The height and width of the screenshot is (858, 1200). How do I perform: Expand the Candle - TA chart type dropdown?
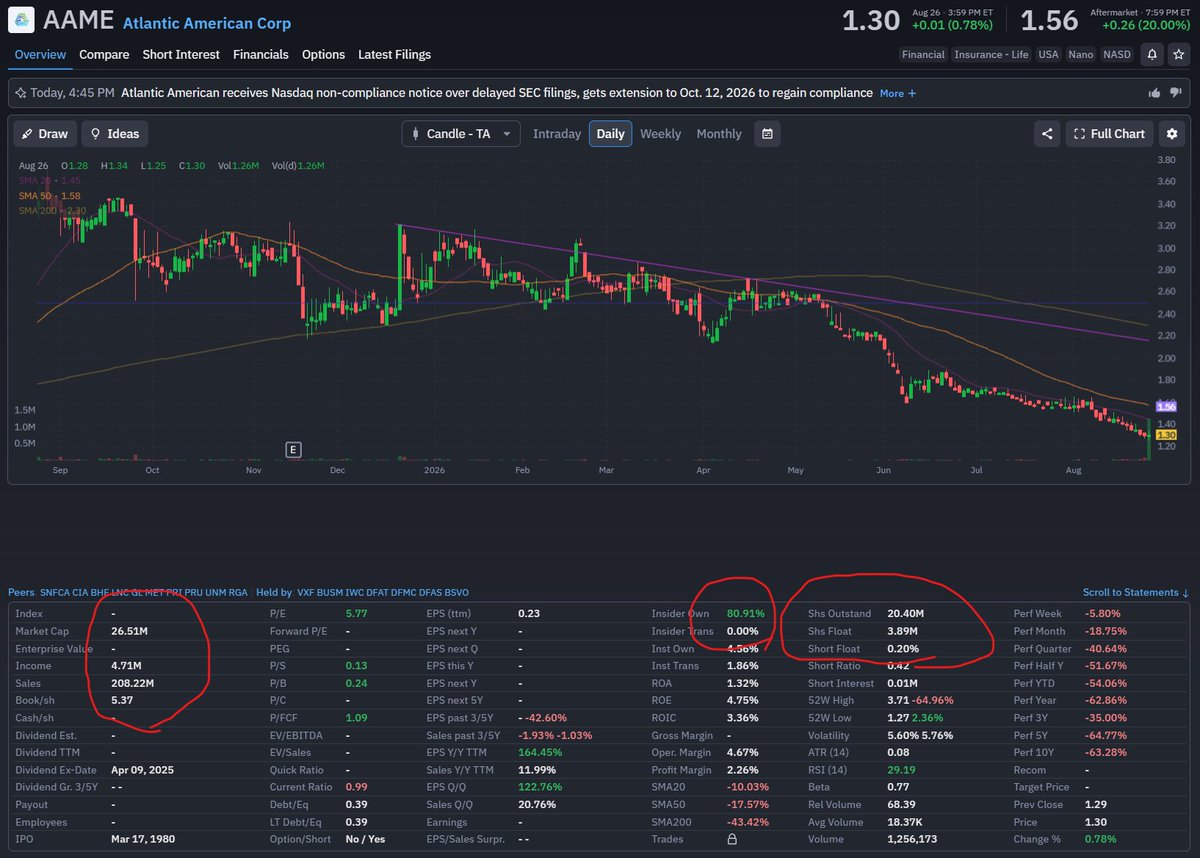461,134
